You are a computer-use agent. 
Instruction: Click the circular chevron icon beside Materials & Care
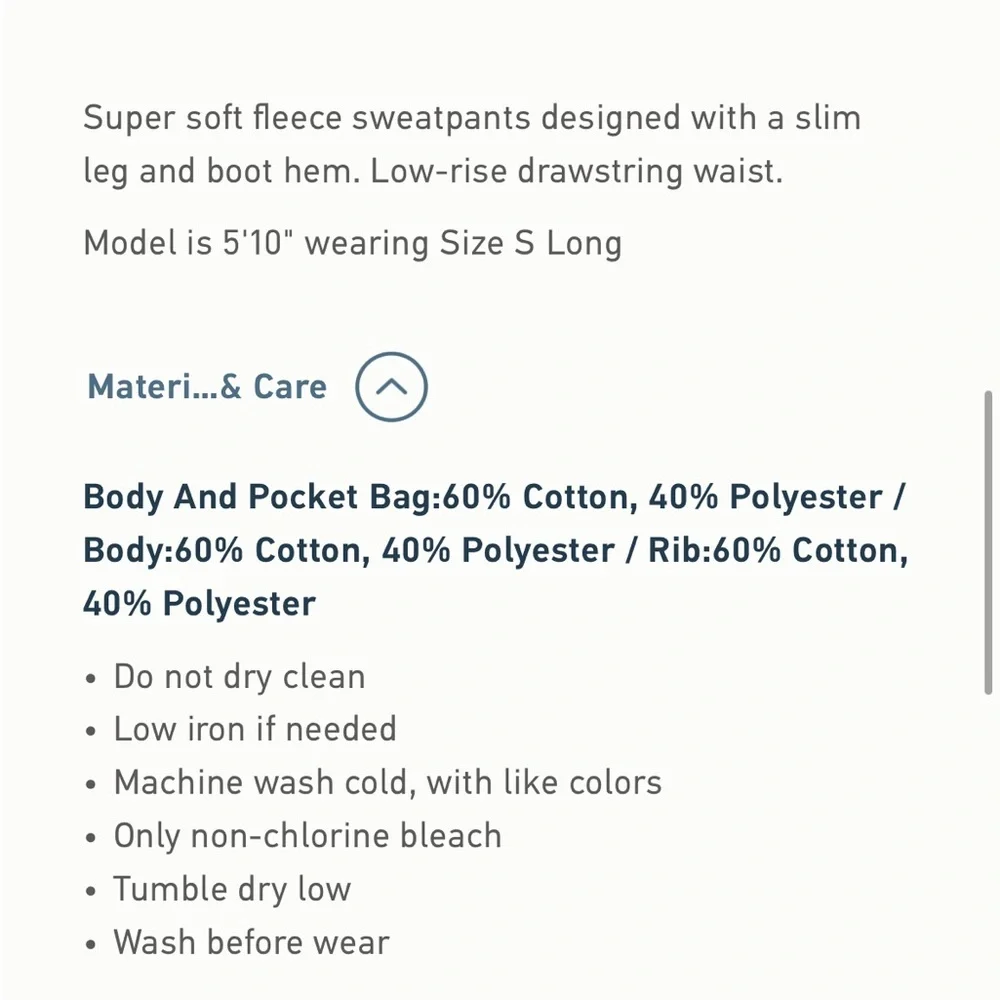(391, 386)
